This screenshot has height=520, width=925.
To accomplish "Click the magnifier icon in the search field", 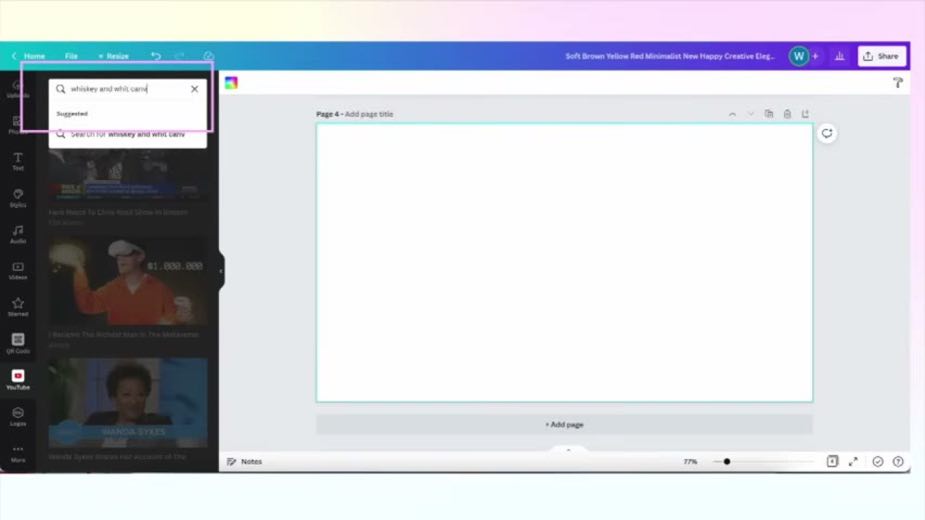I will pos(61,89).
